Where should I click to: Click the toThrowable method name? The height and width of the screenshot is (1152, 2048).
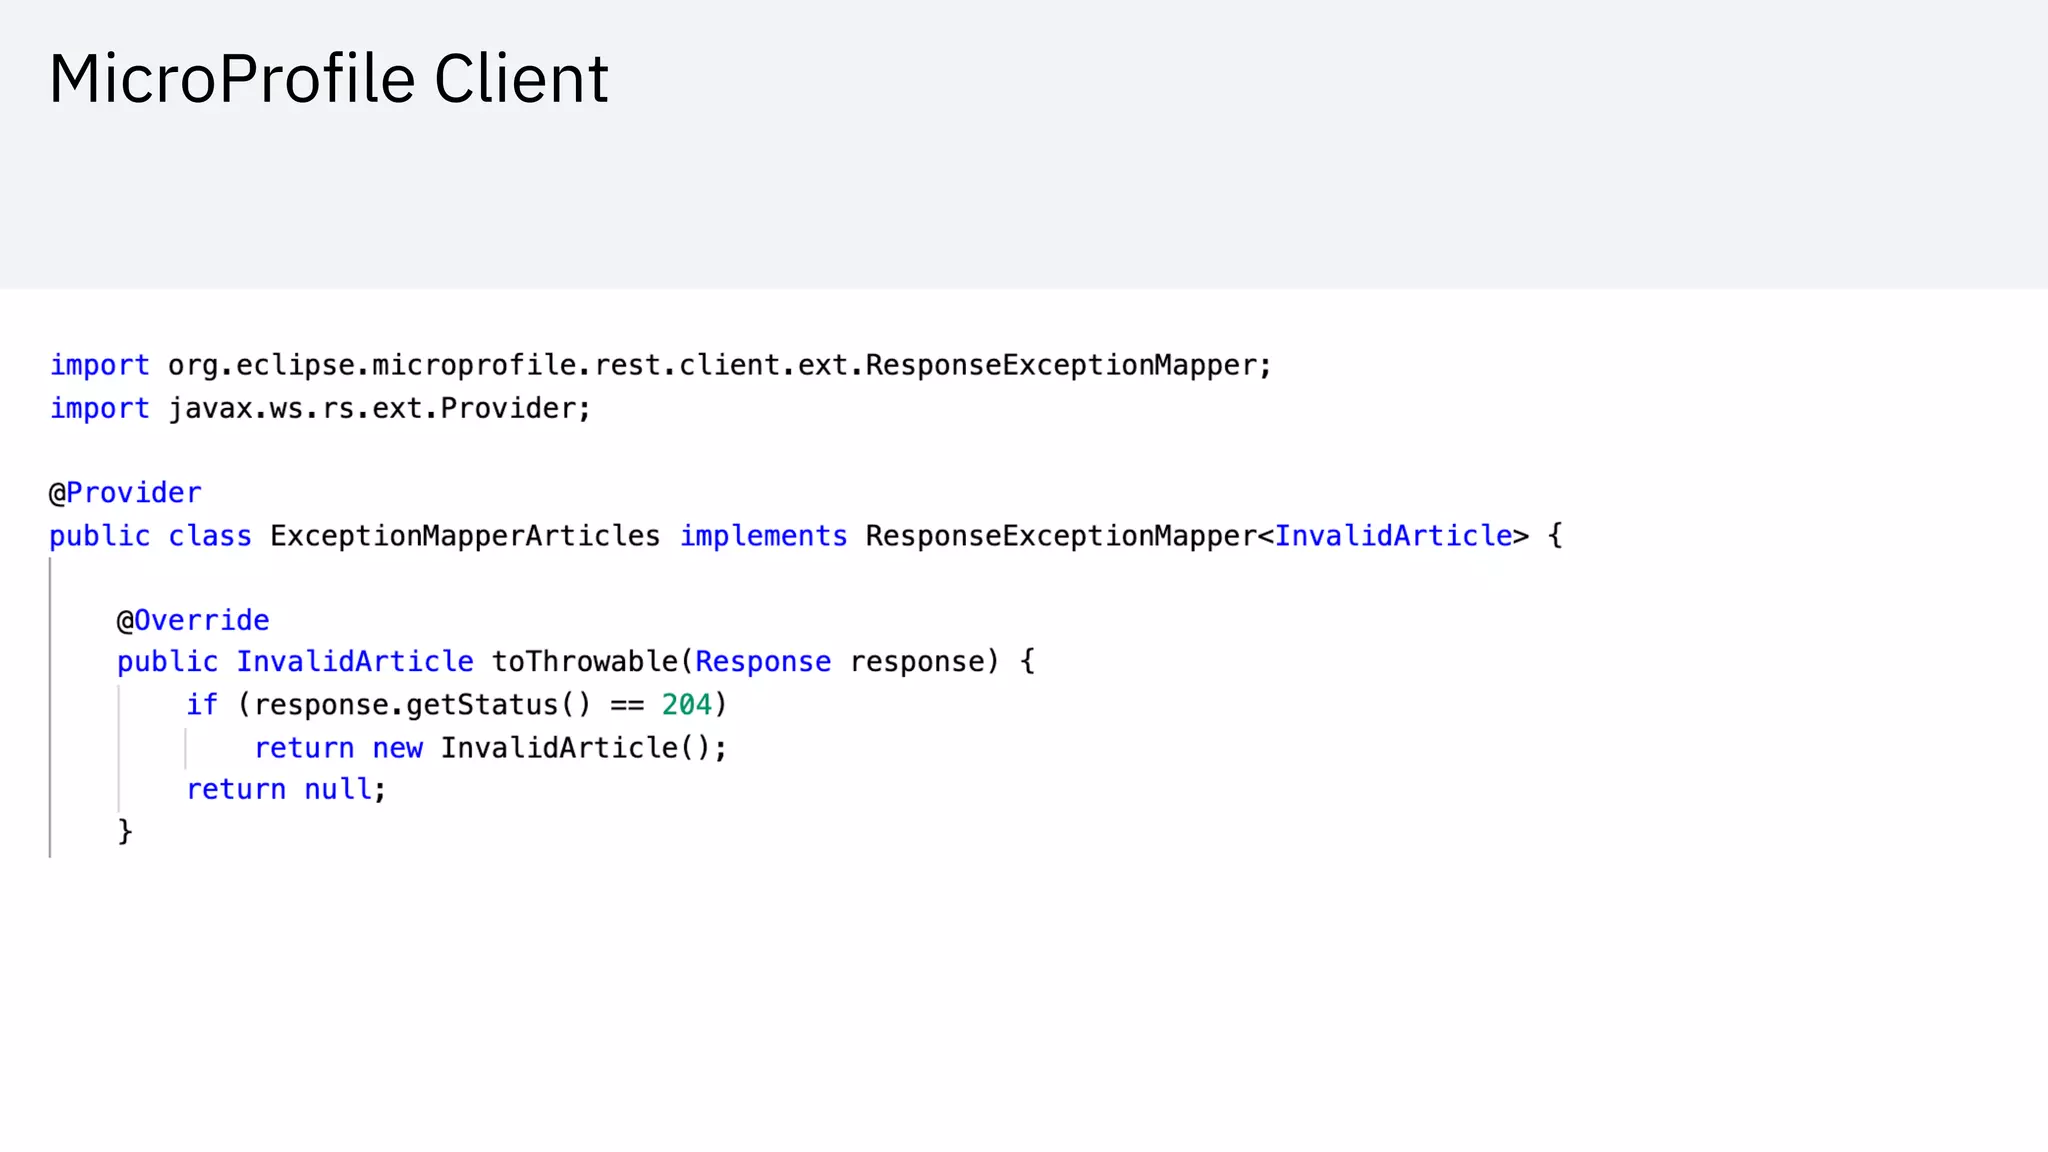coord(585,662)
